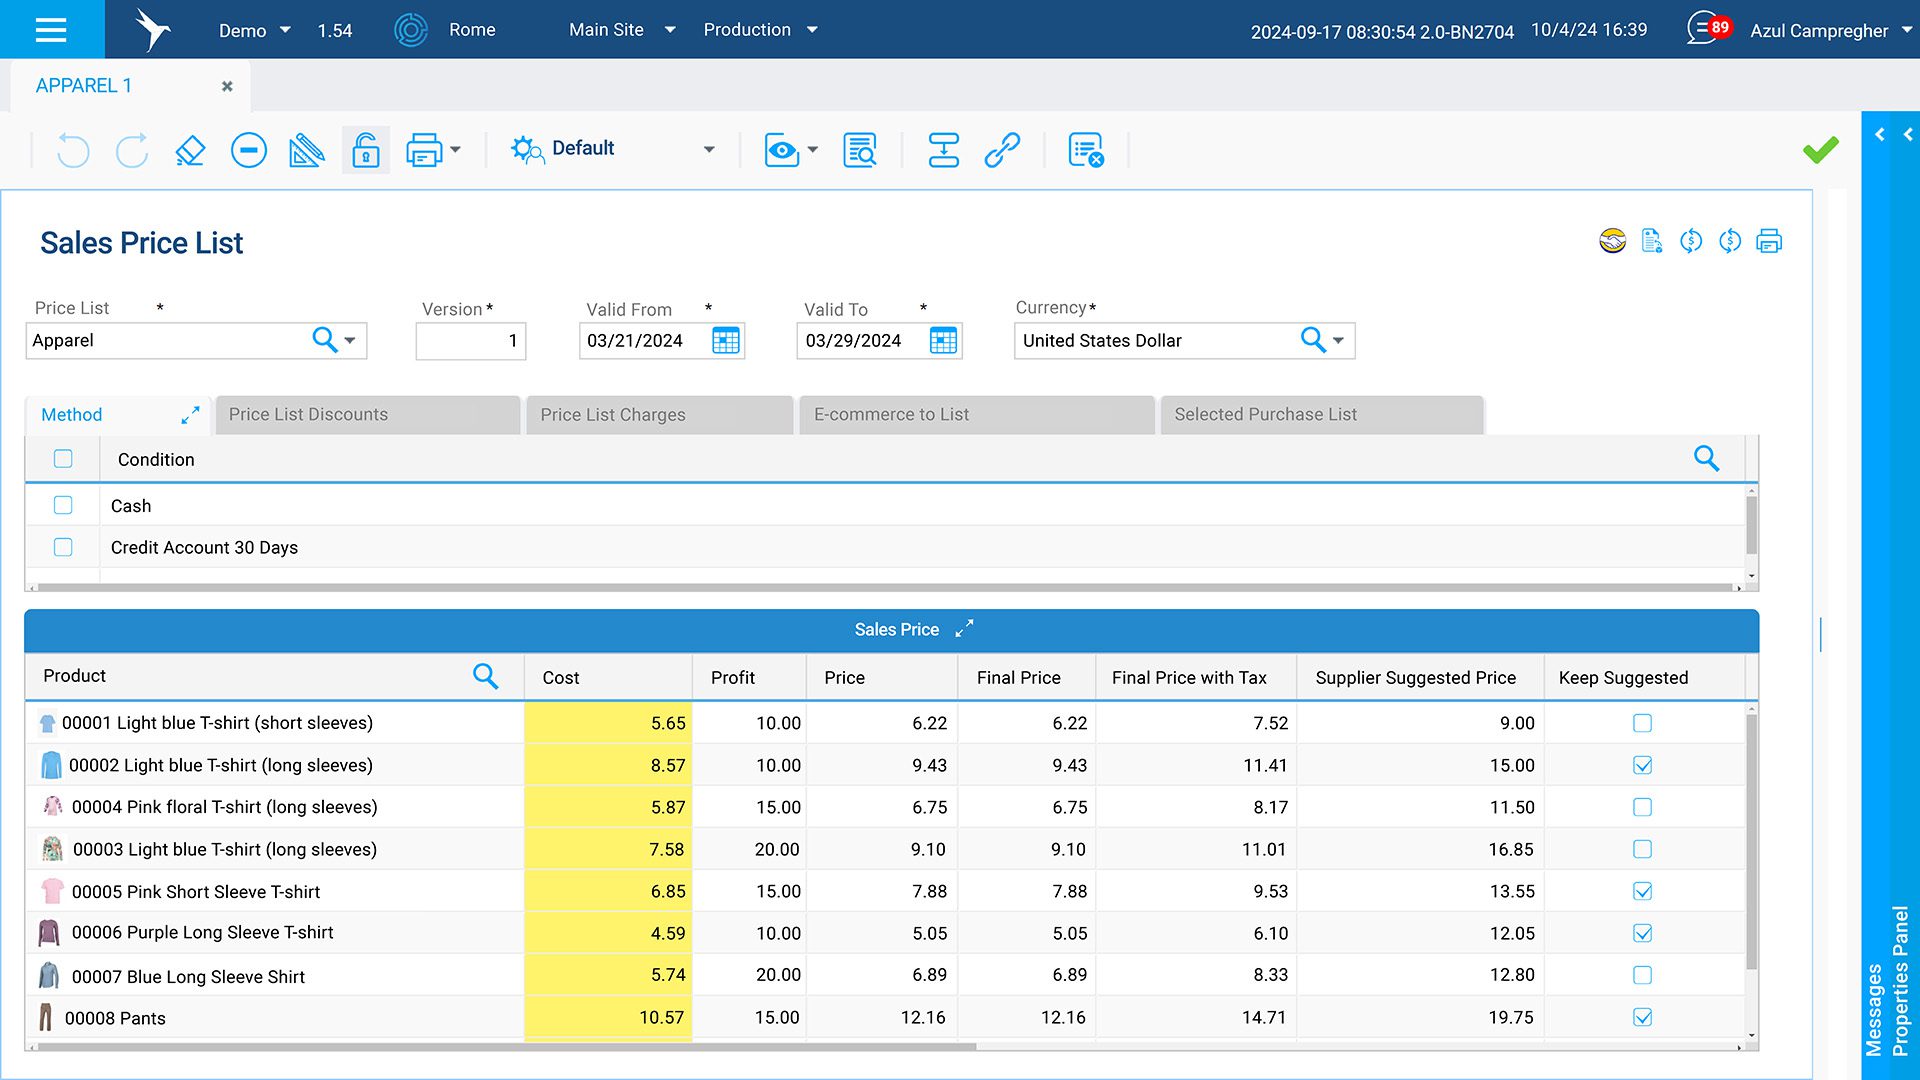
Task: Expand the Default settings dropdown
Action: (x=709, y=150)
